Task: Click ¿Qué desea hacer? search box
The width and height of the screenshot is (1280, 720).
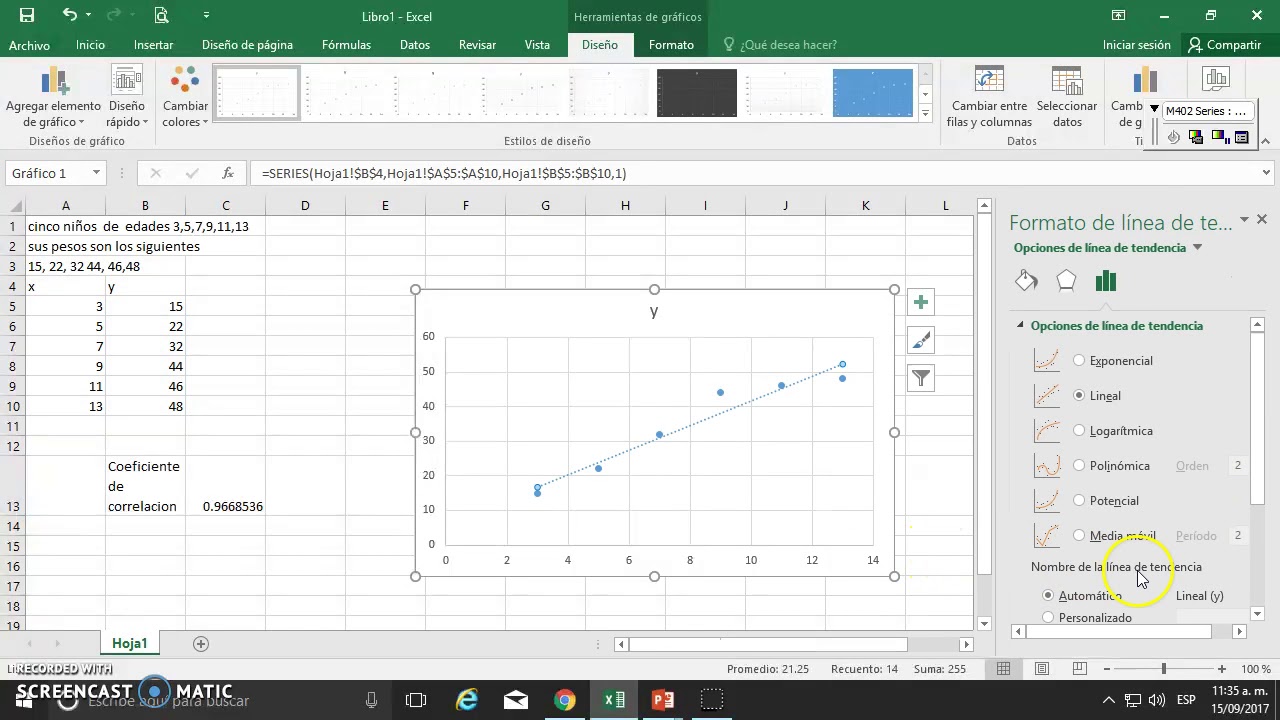Action: [779, 45]
